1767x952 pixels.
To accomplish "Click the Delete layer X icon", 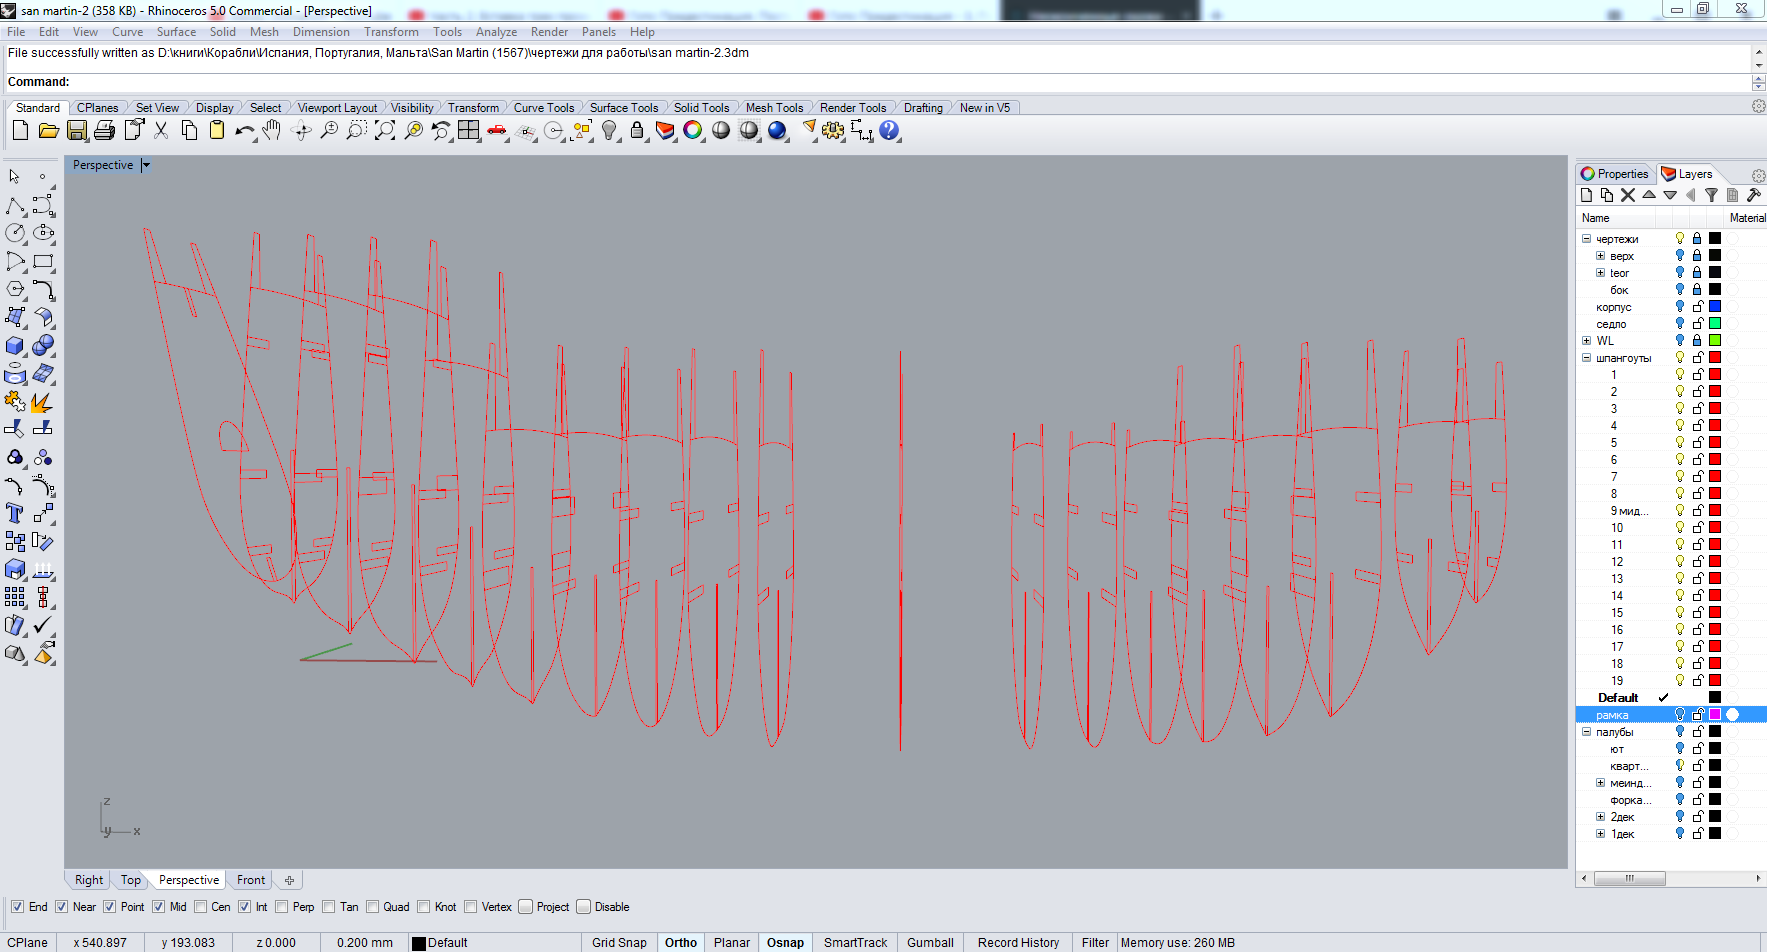I will [x=1628, y=195].
